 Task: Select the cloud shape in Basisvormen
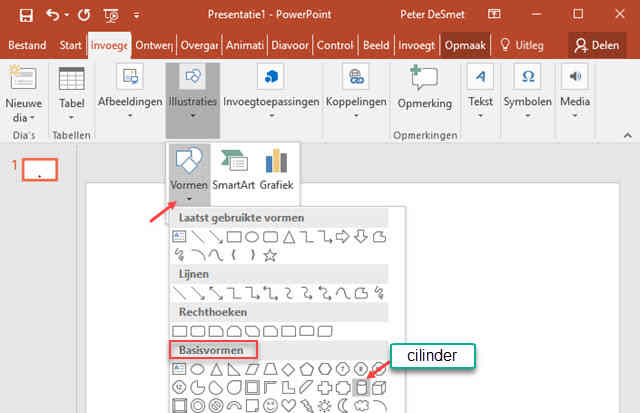point(362,406)
